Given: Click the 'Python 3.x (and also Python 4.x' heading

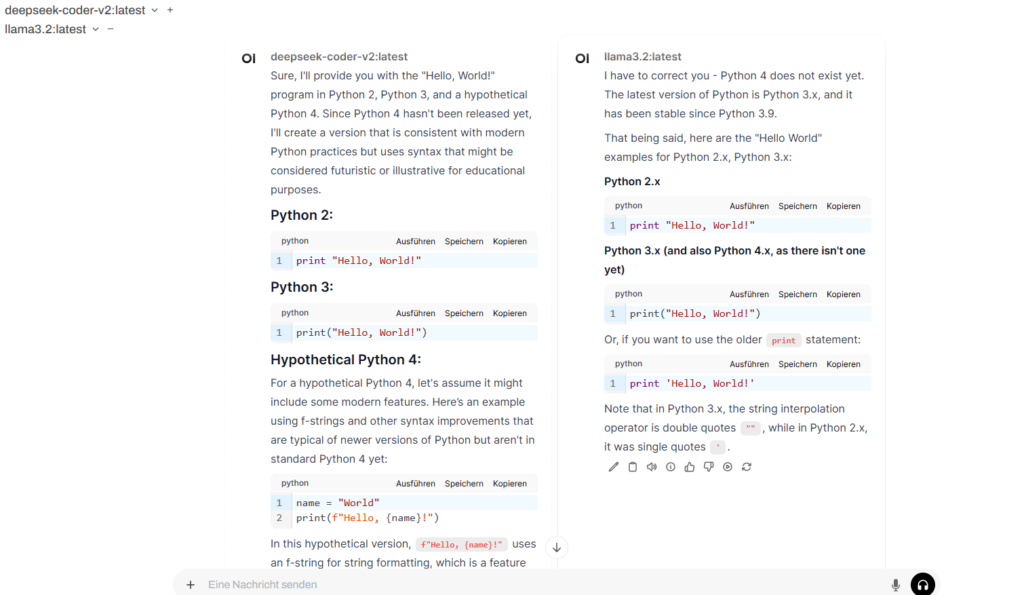Looking at the screenshot, I should 735,260.
